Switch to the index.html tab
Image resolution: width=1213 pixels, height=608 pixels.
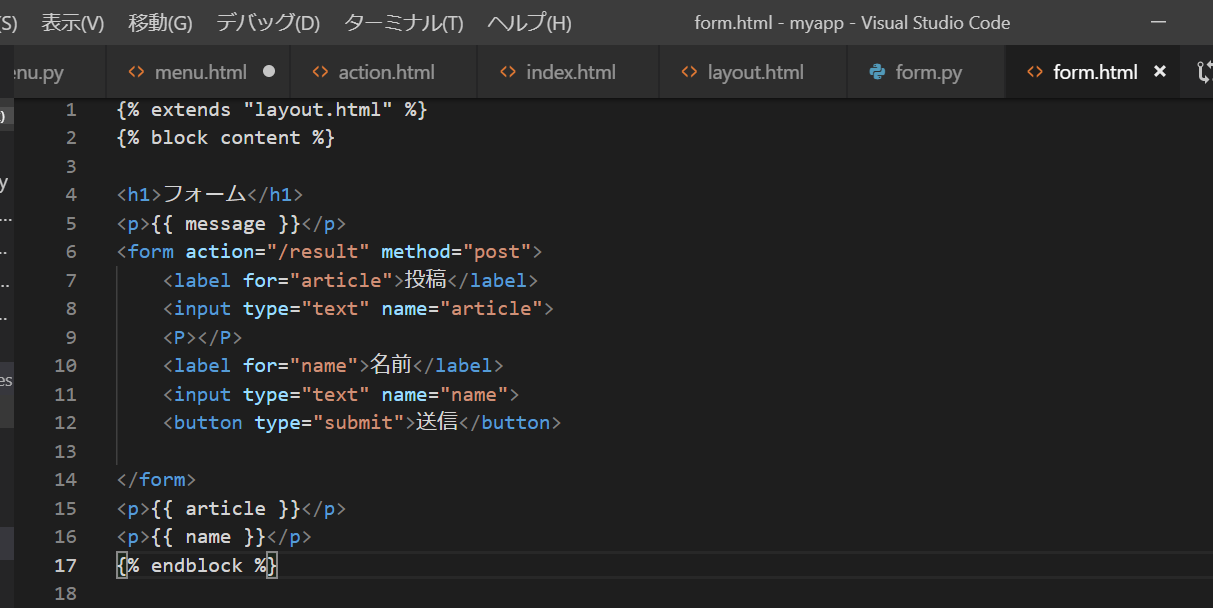pos(568,72)
